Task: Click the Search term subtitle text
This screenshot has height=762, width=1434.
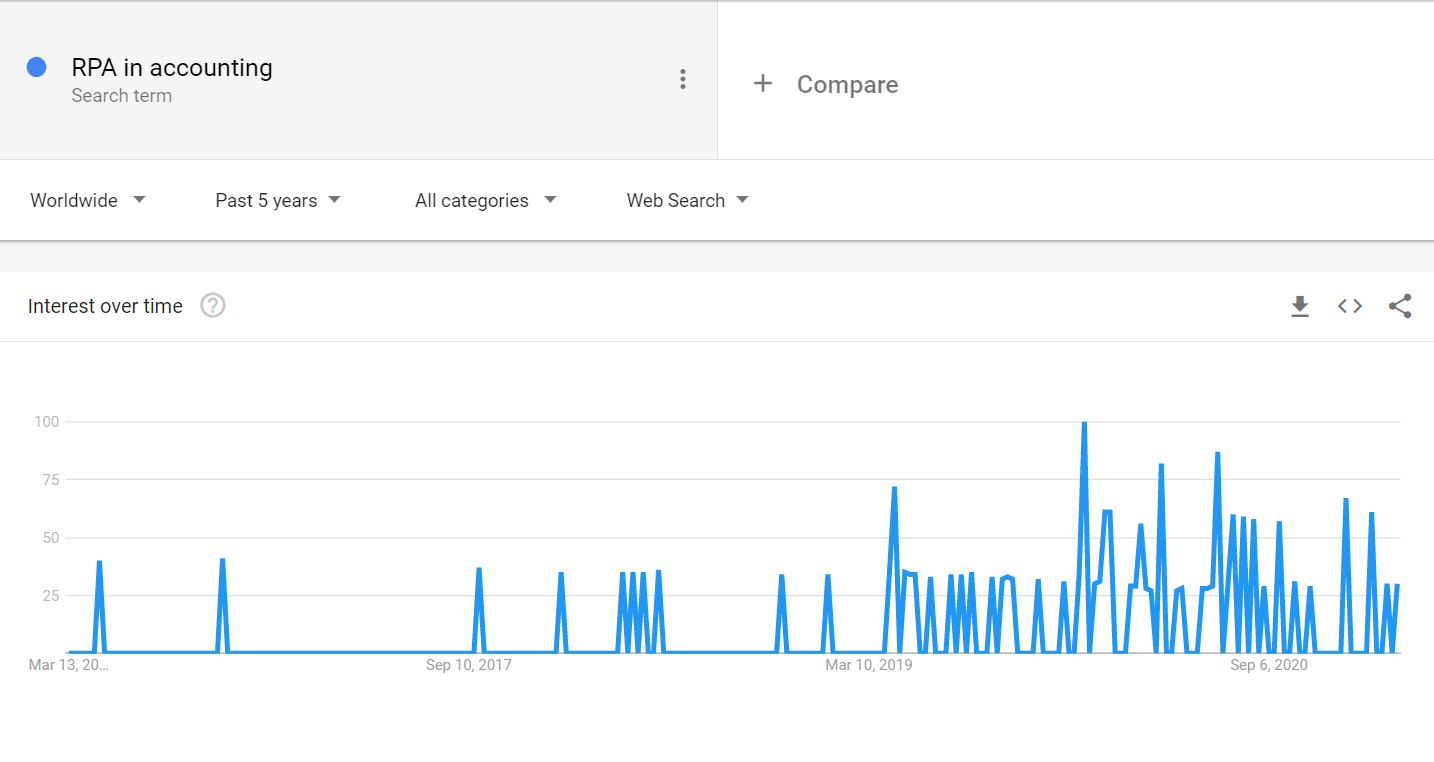Action: click(x=122, y=96)
